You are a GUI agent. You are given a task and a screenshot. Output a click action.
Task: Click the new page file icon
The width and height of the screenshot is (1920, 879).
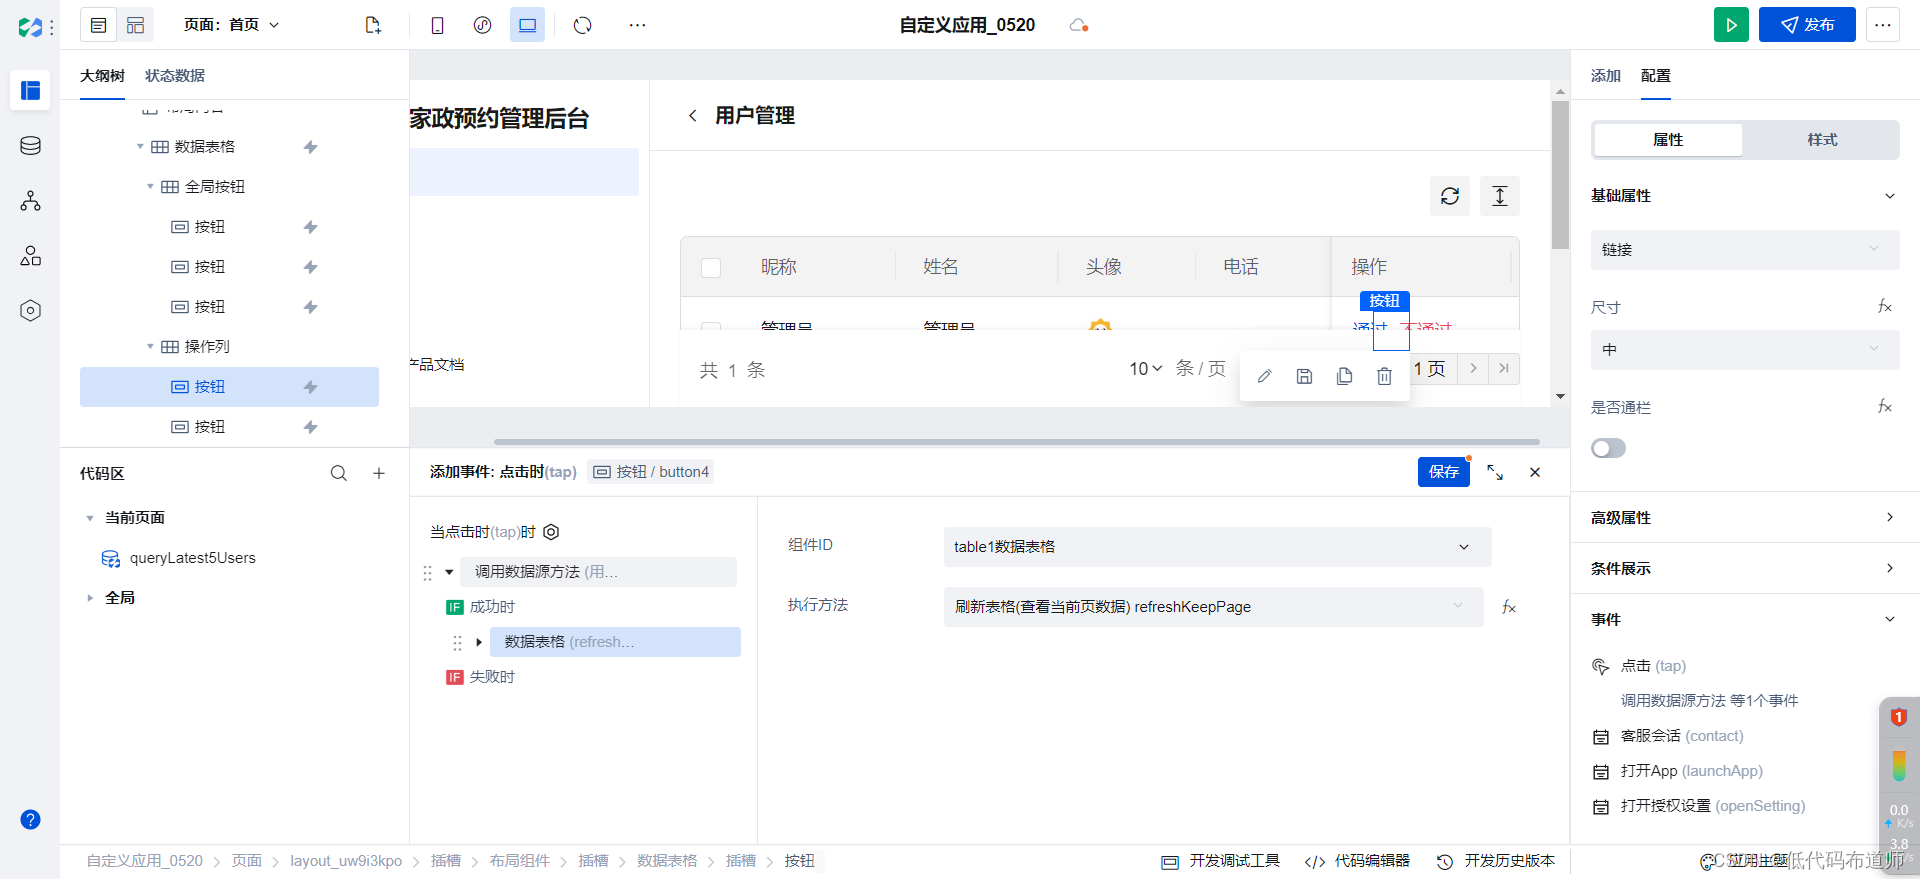tap(373, 25)
